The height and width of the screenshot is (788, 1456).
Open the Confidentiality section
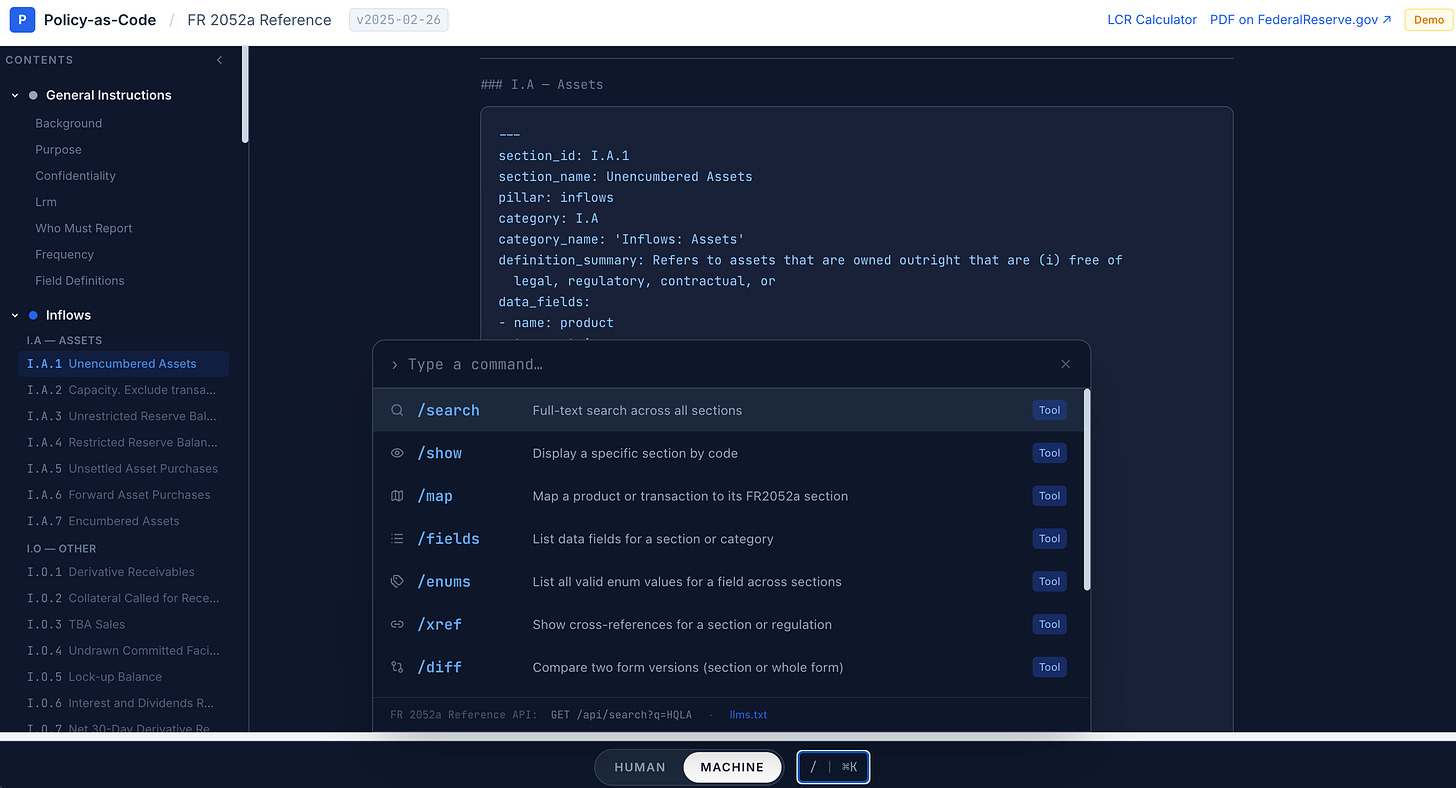(x=76, y=175)
